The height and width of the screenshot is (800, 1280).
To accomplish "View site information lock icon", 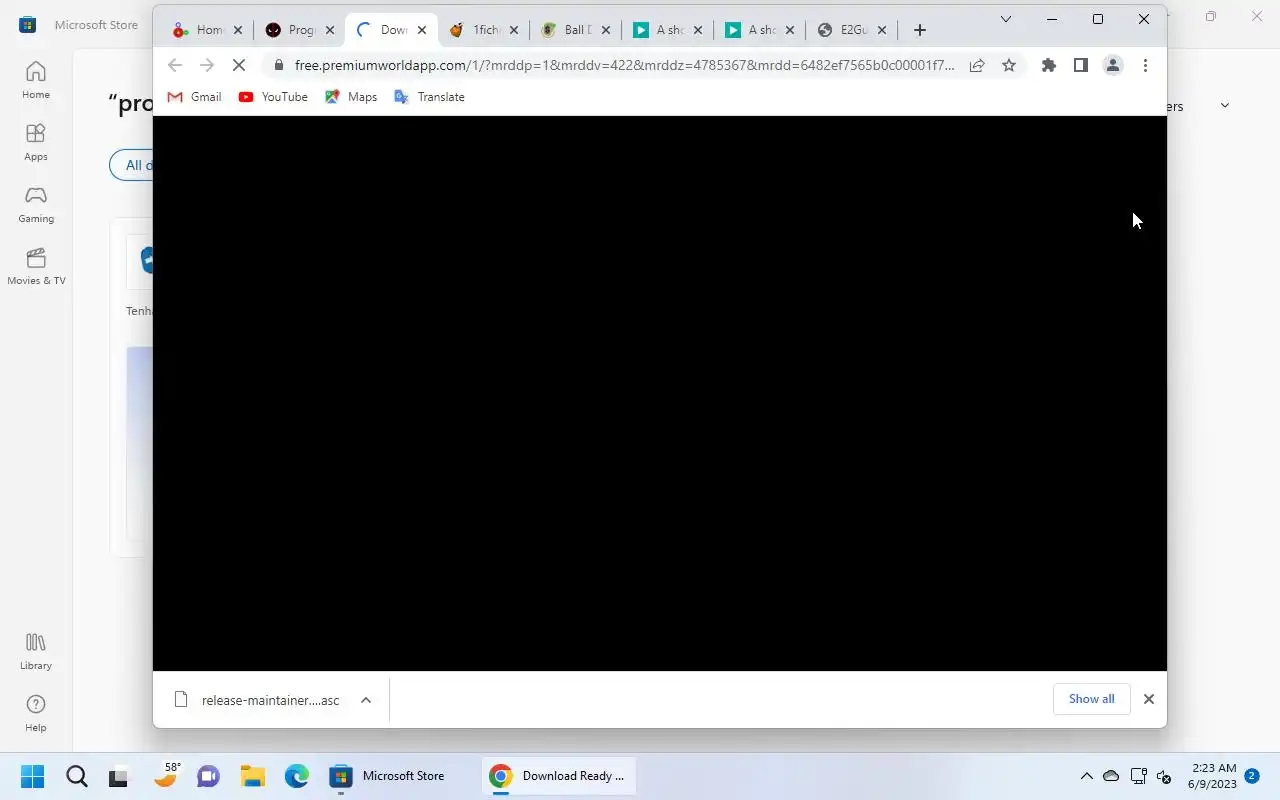I will click(x=277, y=65).
